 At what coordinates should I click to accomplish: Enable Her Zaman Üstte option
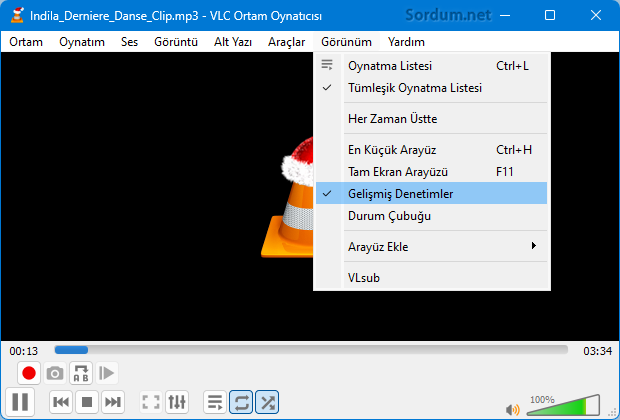pos(431,119)
